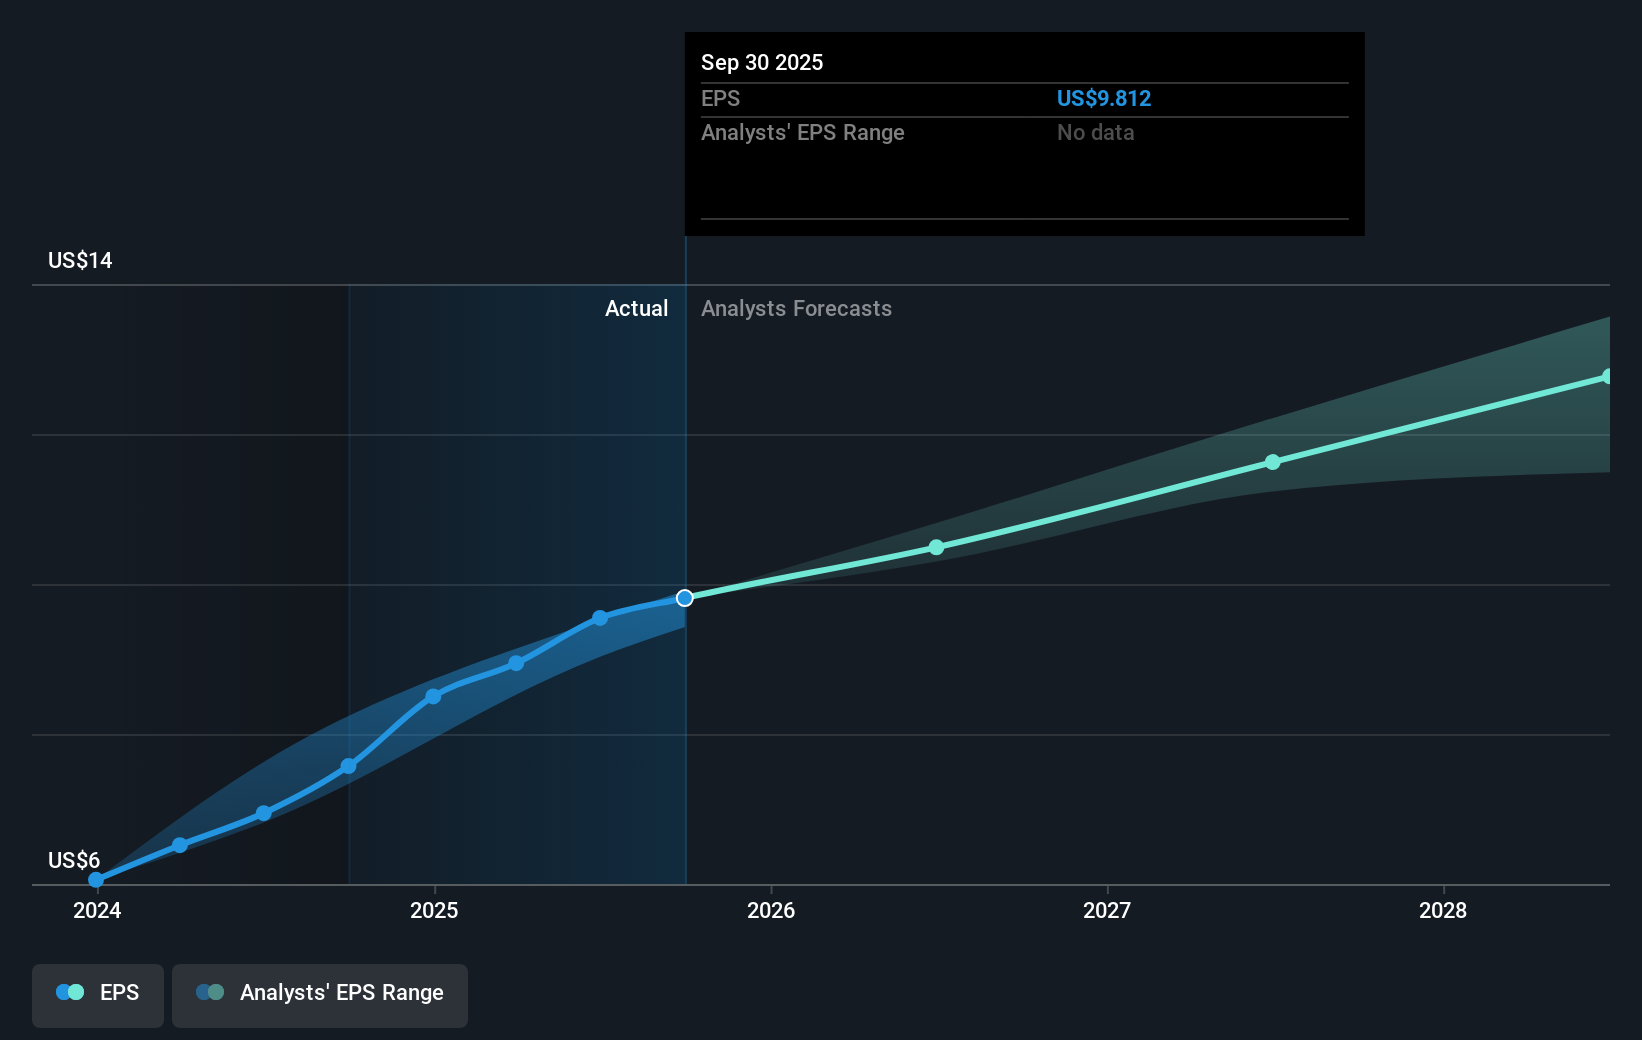
Task: Click the Actual section label
Action: coord(636,309)
